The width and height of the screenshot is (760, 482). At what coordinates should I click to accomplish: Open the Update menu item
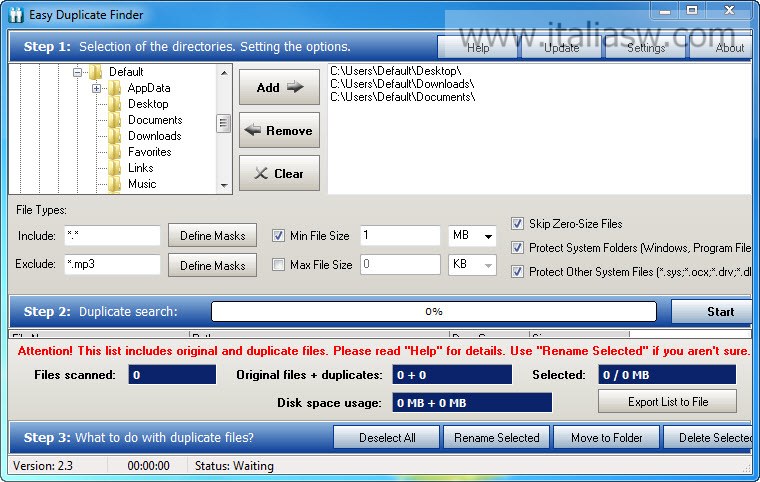coord(561,48)
